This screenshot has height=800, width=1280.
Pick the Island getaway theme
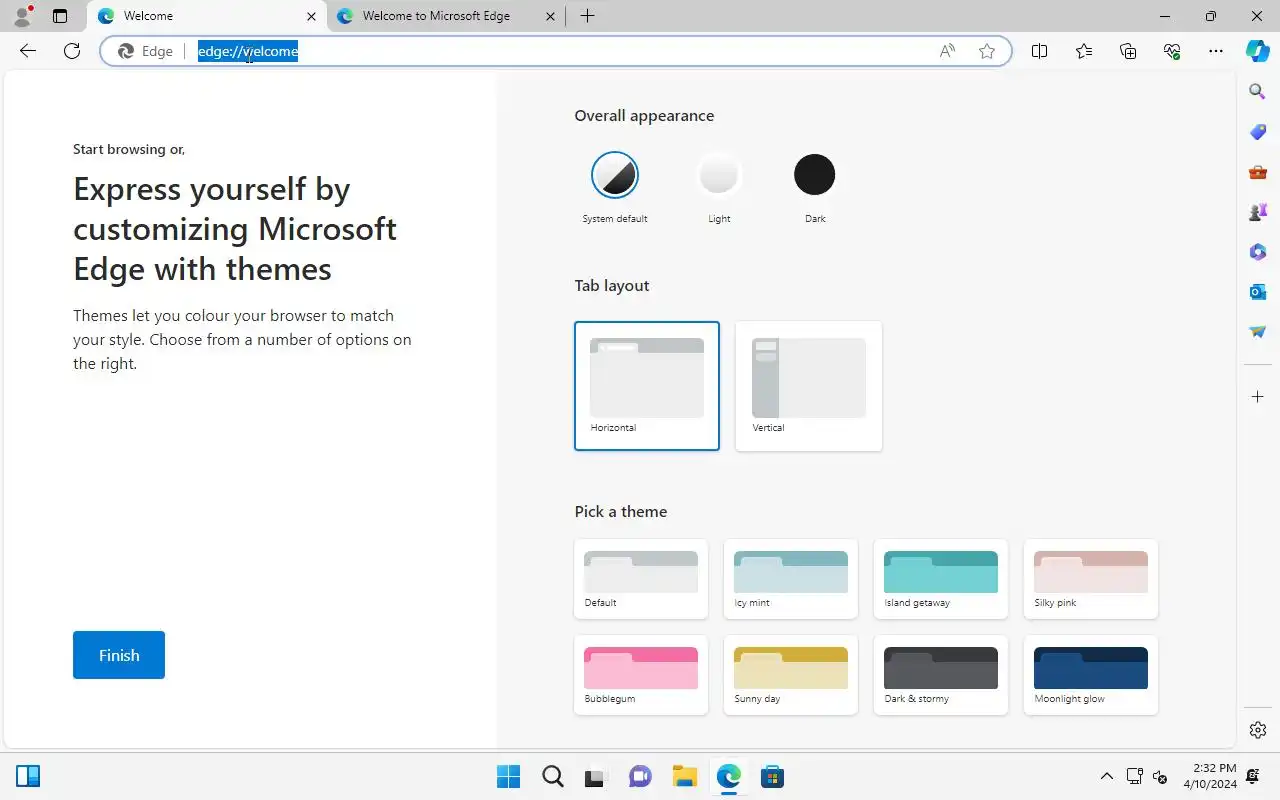(x=941, y=579)
